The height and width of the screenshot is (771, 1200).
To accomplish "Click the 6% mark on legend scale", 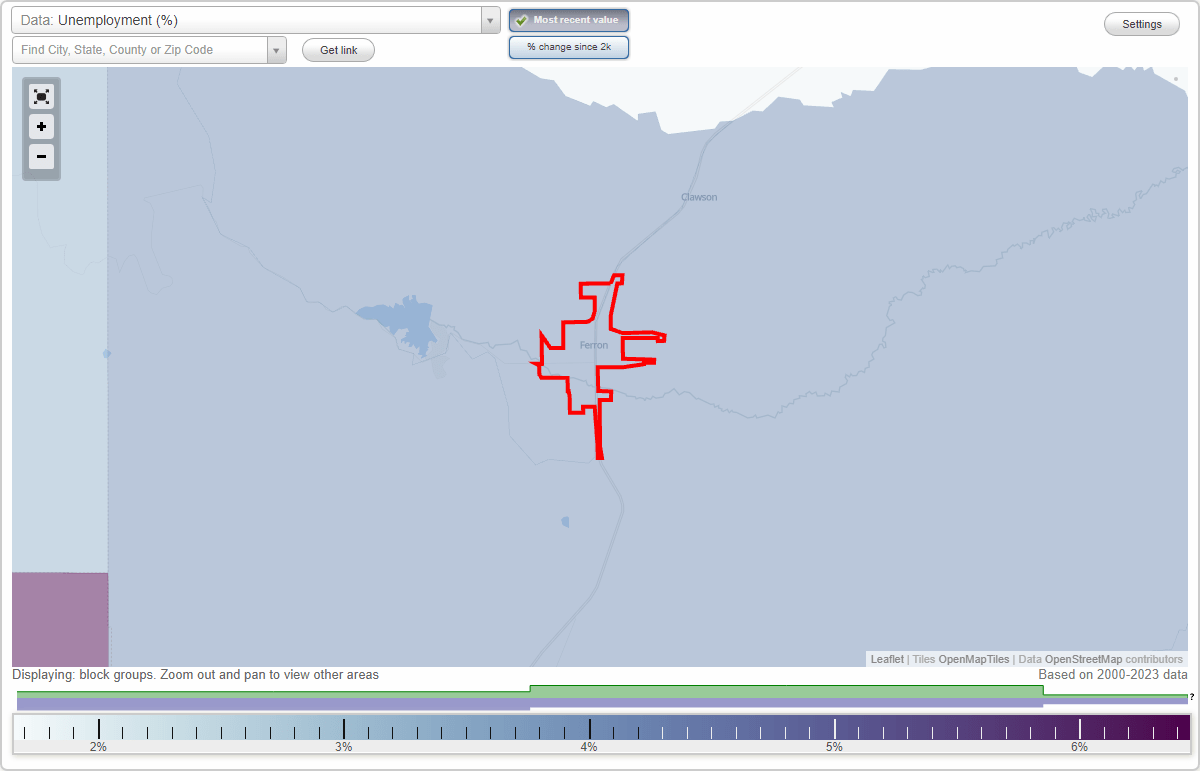I will [1080, 747].
